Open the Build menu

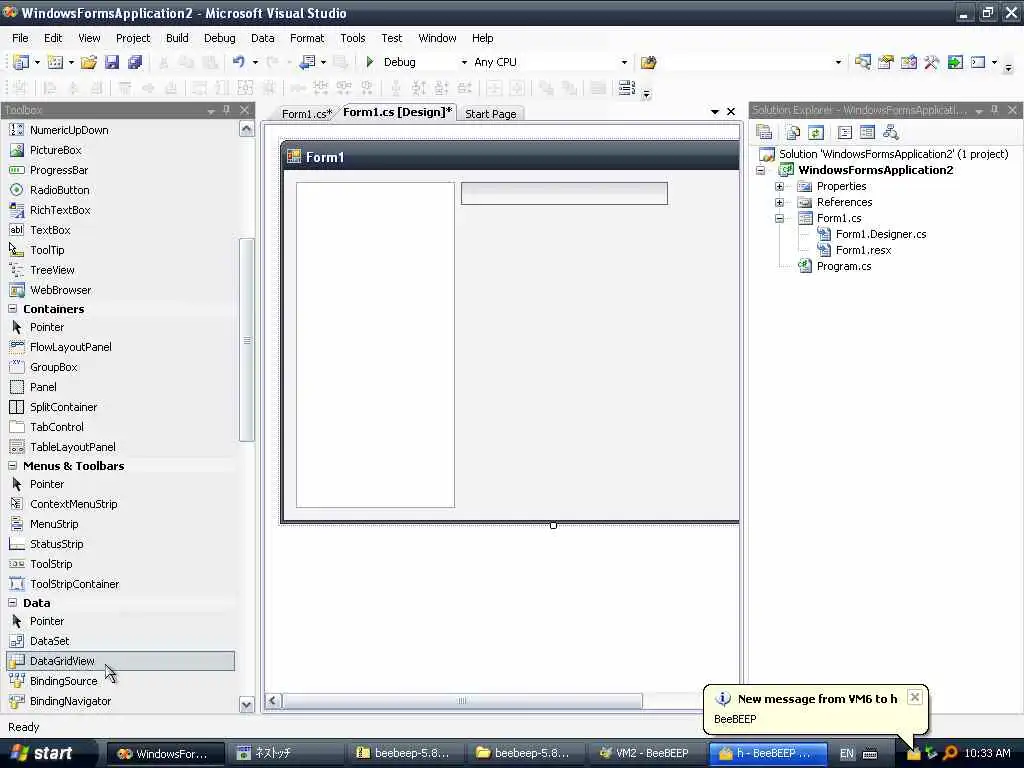tap(177, 38)
